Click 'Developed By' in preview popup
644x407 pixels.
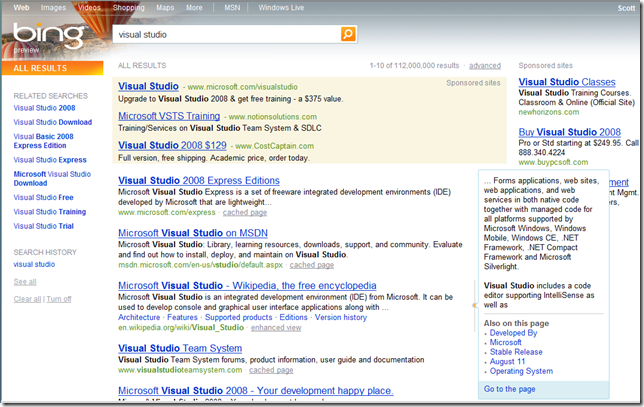tap(513, 333)
